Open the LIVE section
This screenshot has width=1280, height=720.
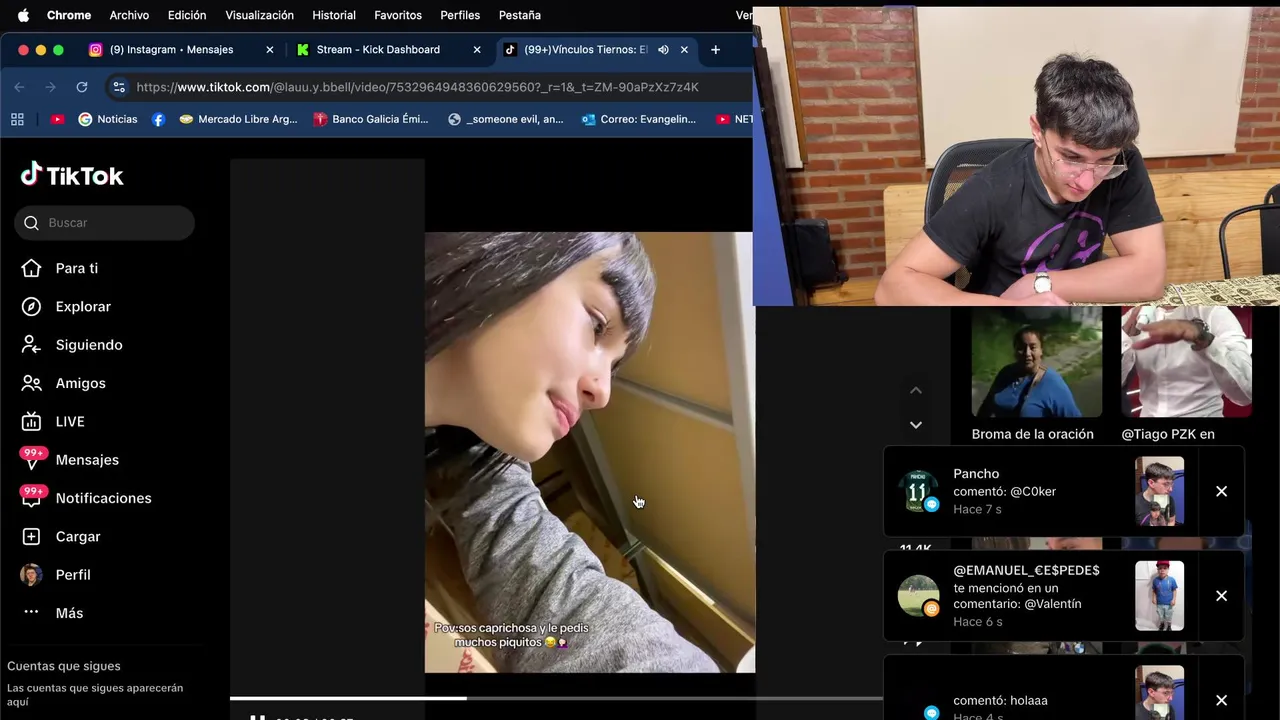(x=53, y=422)
